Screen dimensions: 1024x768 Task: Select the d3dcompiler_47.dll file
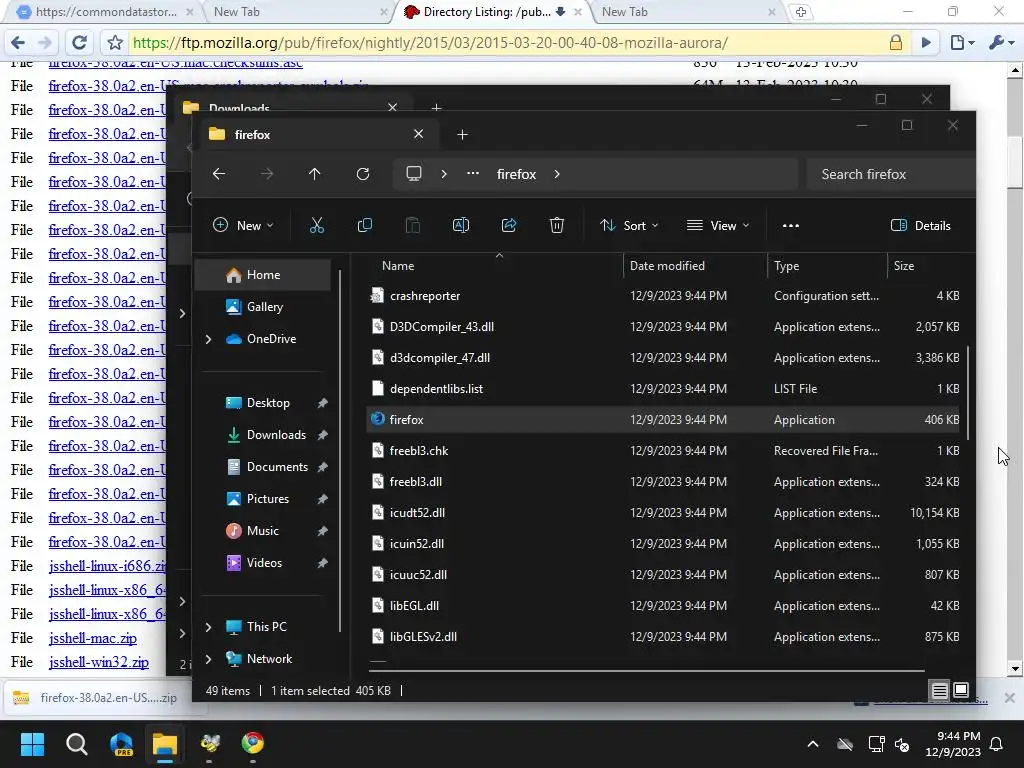[664, 358]
